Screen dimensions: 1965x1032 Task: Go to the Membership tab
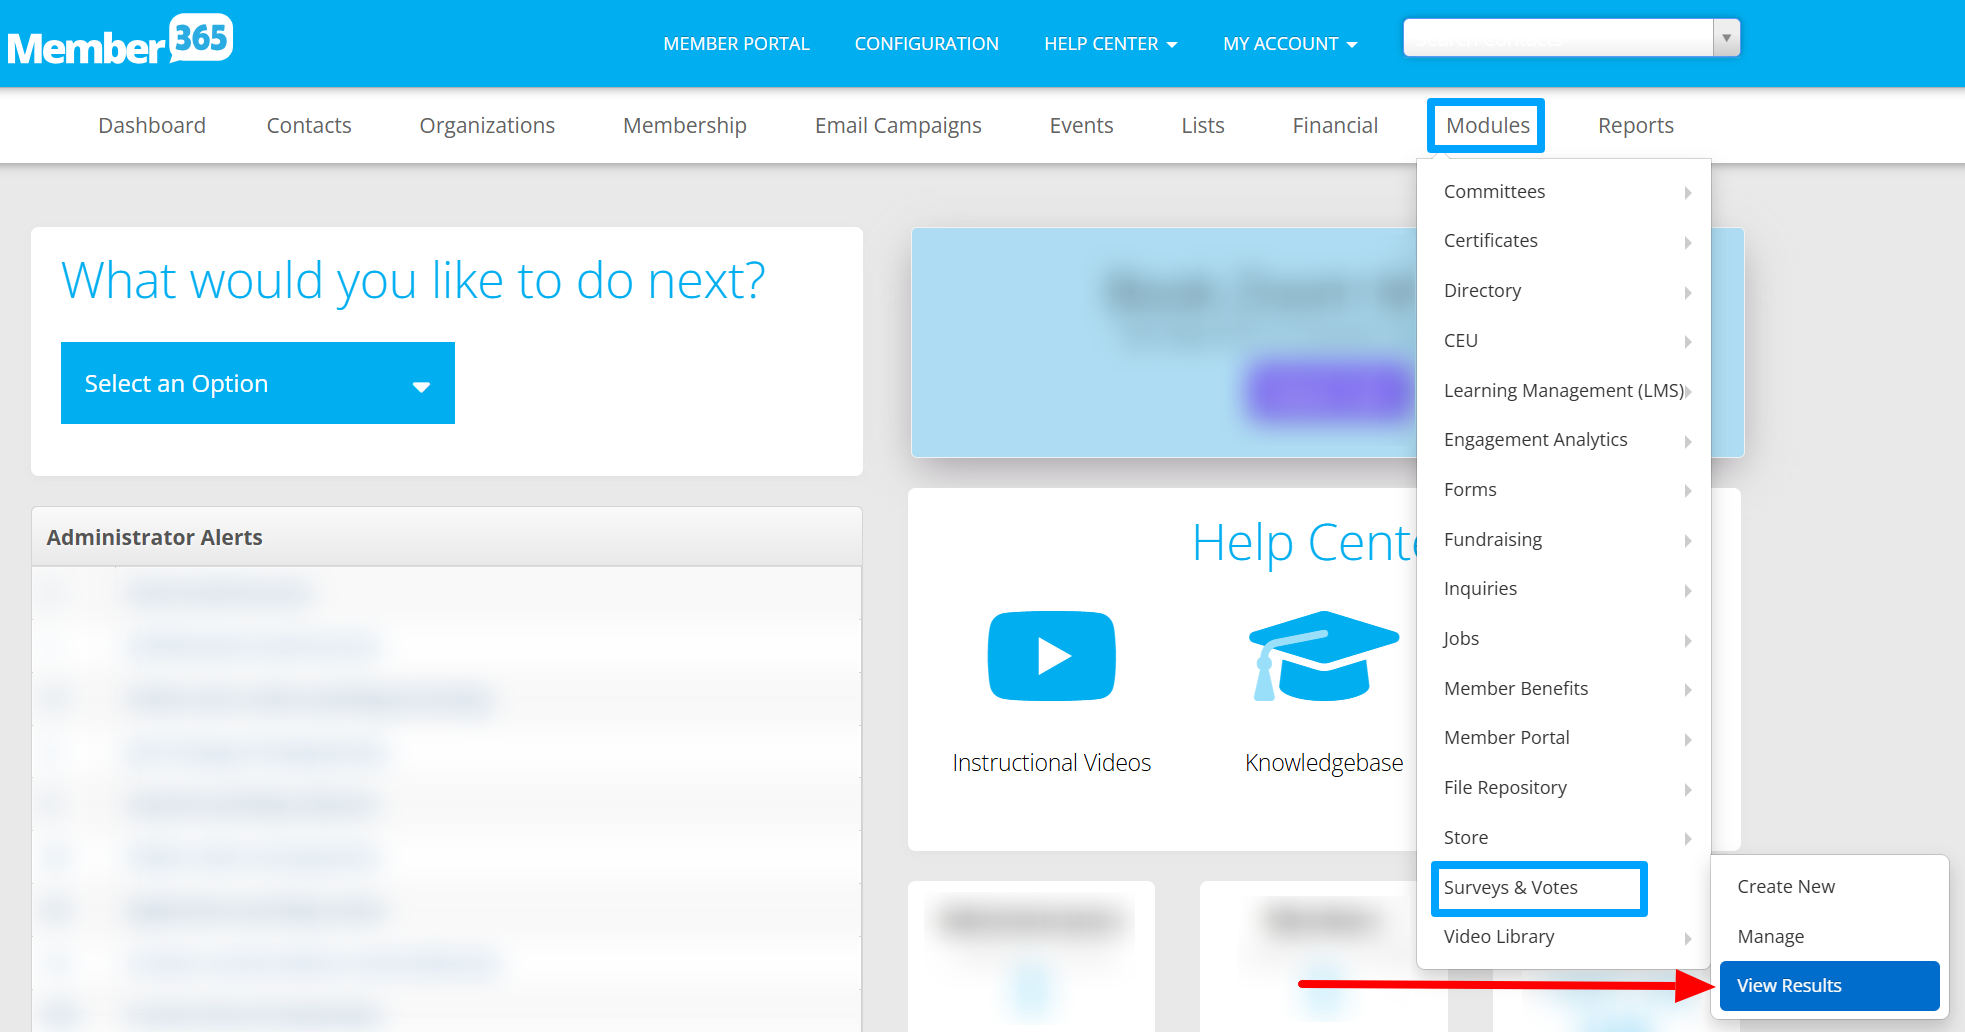(685, 125)
